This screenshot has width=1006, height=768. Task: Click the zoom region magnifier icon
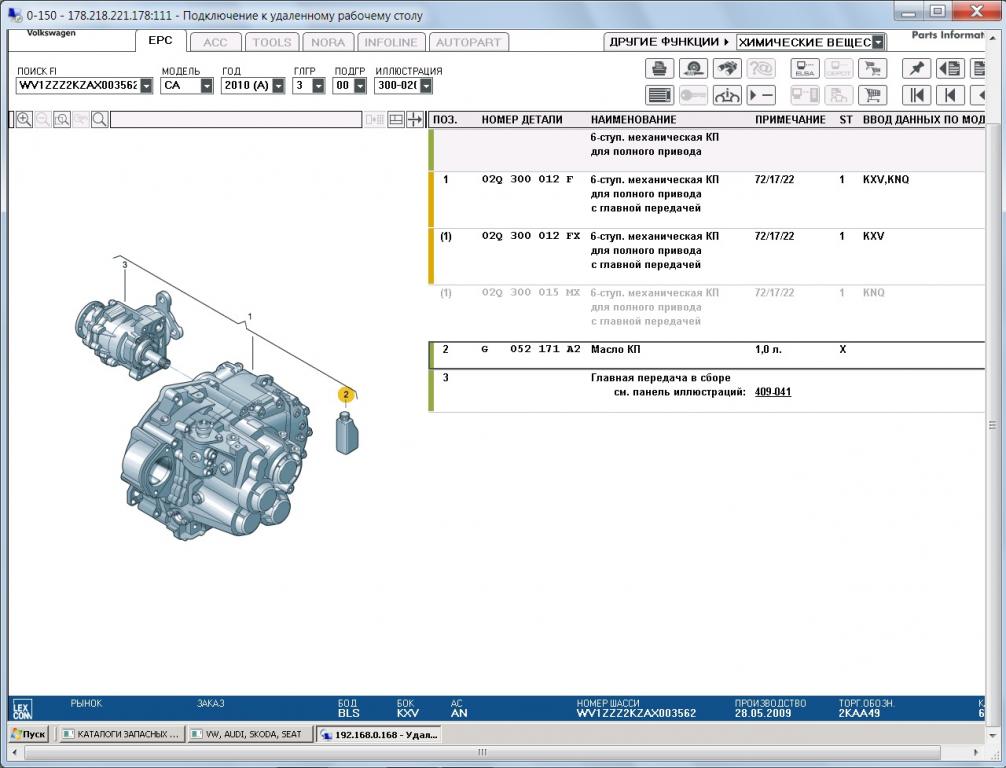(62, 119)
